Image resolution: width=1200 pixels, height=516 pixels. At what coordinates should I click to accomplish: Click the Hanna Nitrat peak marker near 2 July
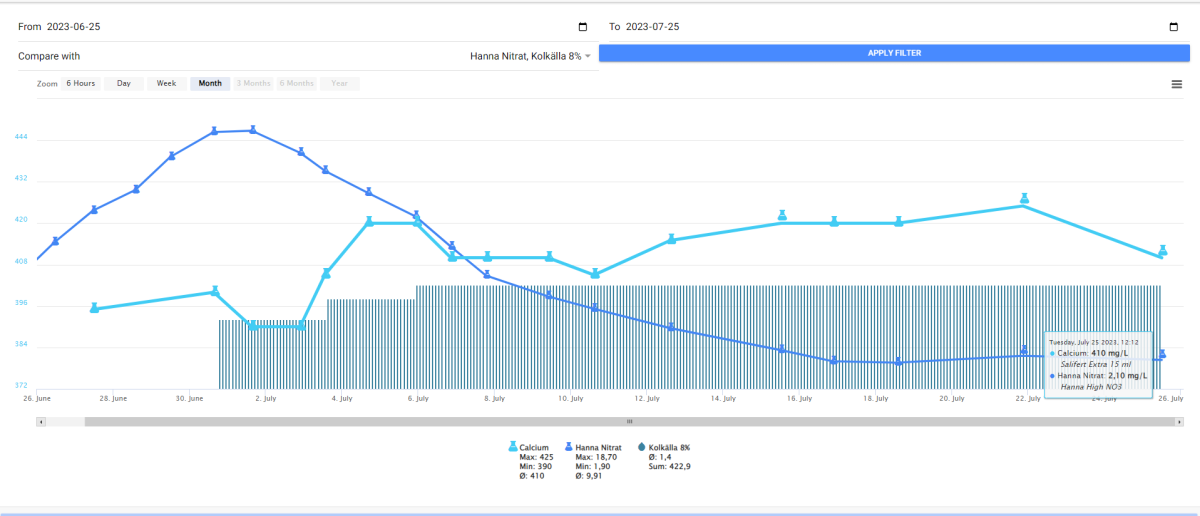click(x=253, y=129)
